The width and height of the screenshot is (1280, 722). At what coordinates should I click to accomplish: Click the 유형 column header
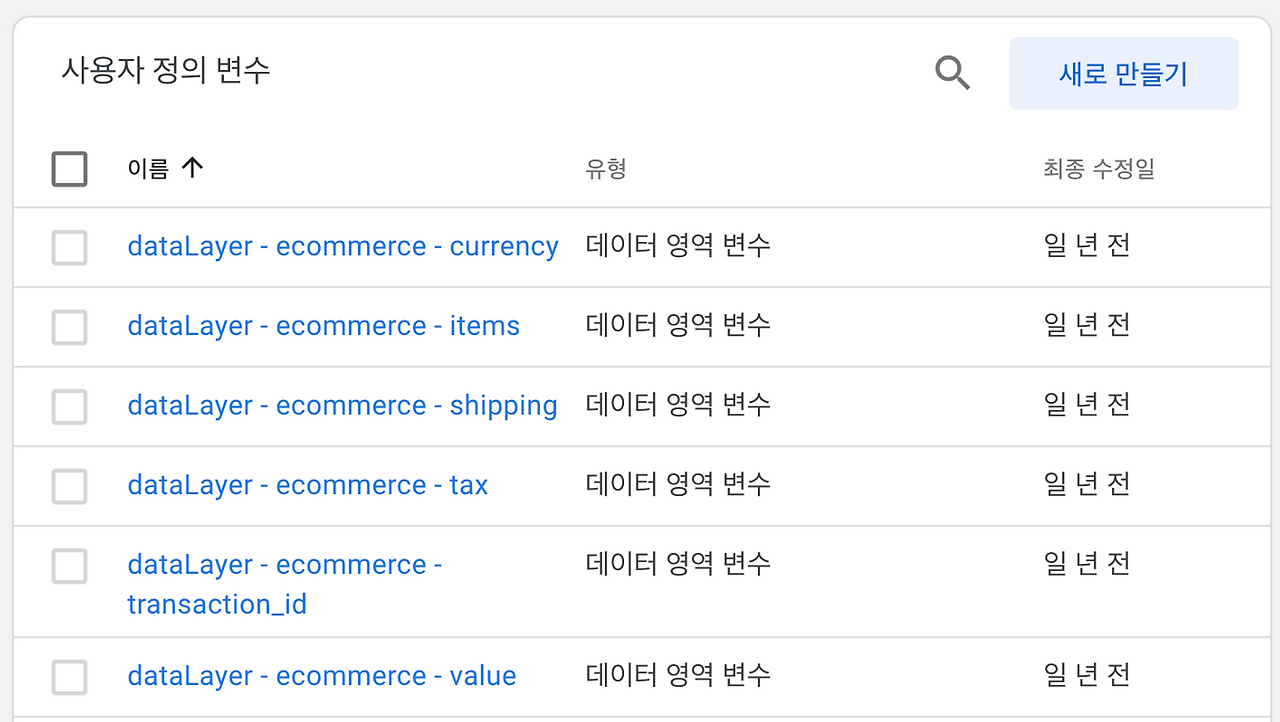tap(605, 169)
